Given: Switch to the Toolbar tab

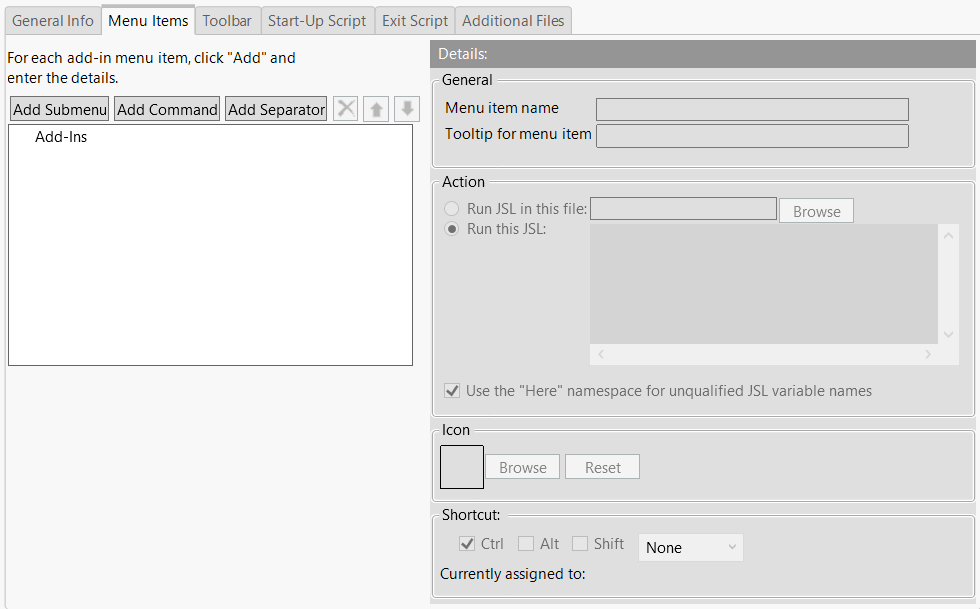Looking at the screenshot, I should click(227, 19).
